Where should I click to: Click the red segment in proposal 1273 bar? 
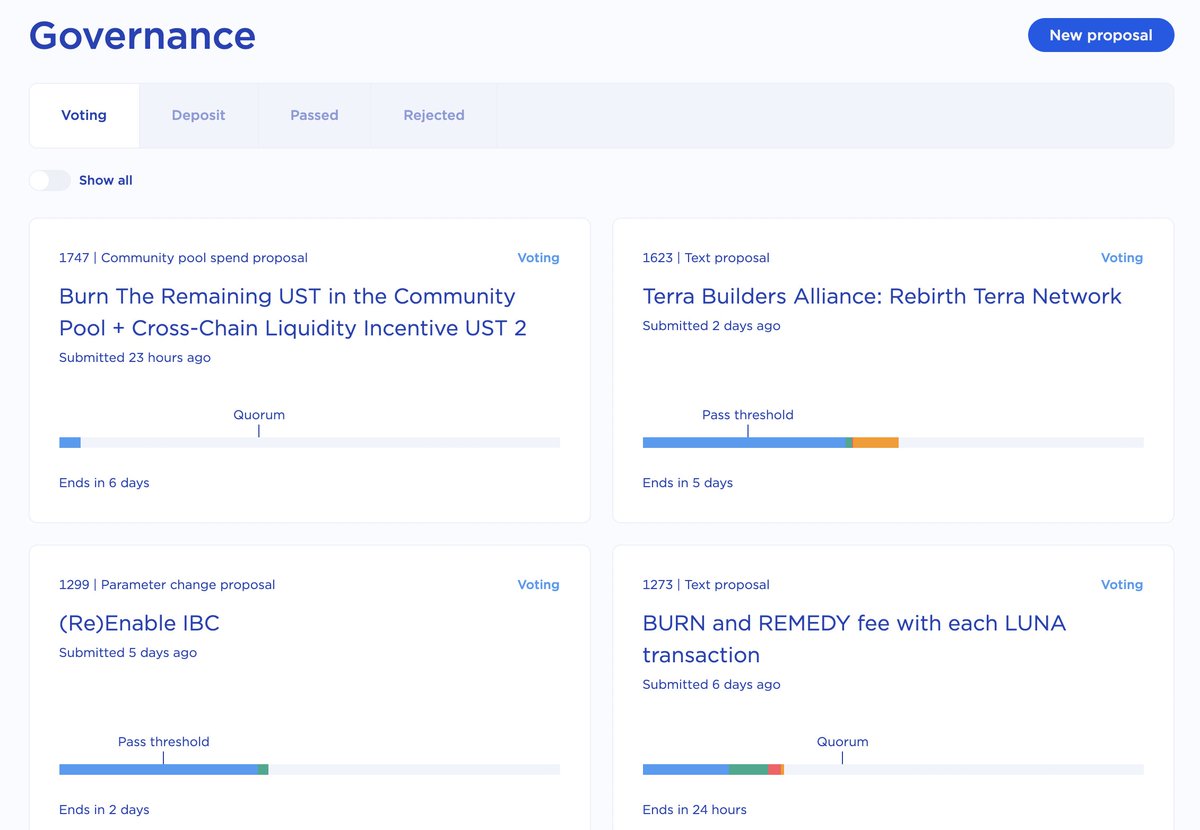click(x=774, y=769)
